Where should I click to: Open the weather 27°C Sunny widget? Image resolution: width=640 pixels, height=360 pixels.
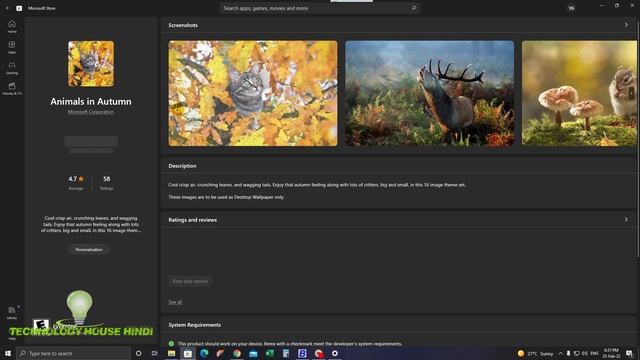point(535,353)
